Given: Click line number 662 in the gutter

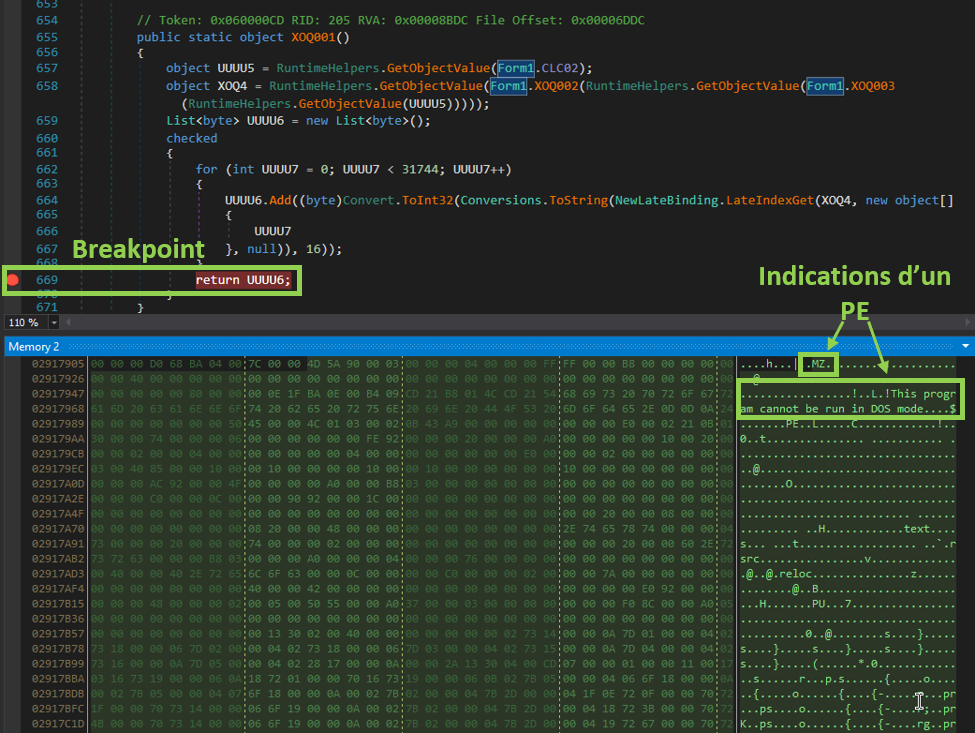Looking at the screenshot, I should tap(47, 170).
